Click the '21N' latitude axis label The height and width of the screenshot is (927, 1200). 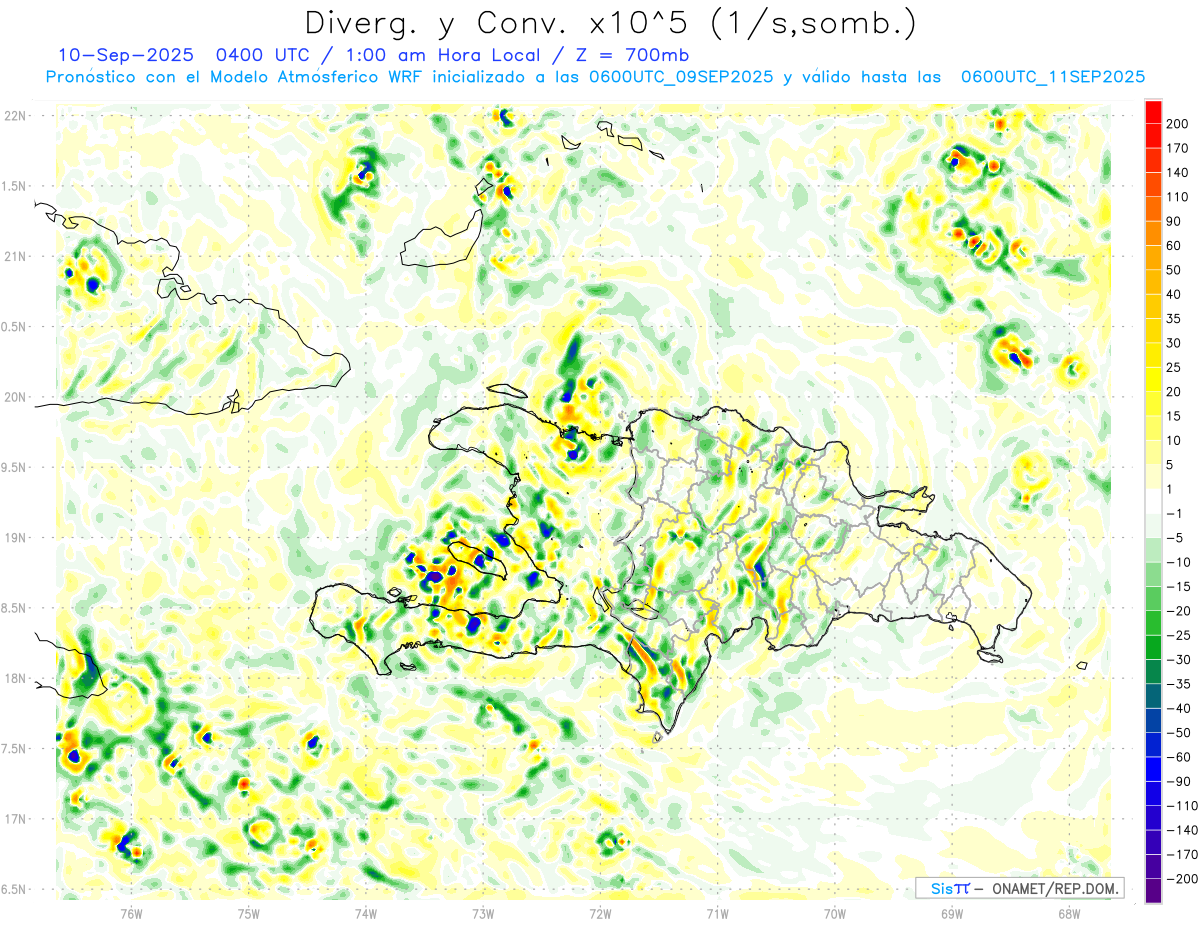click(x=15, y=257)
